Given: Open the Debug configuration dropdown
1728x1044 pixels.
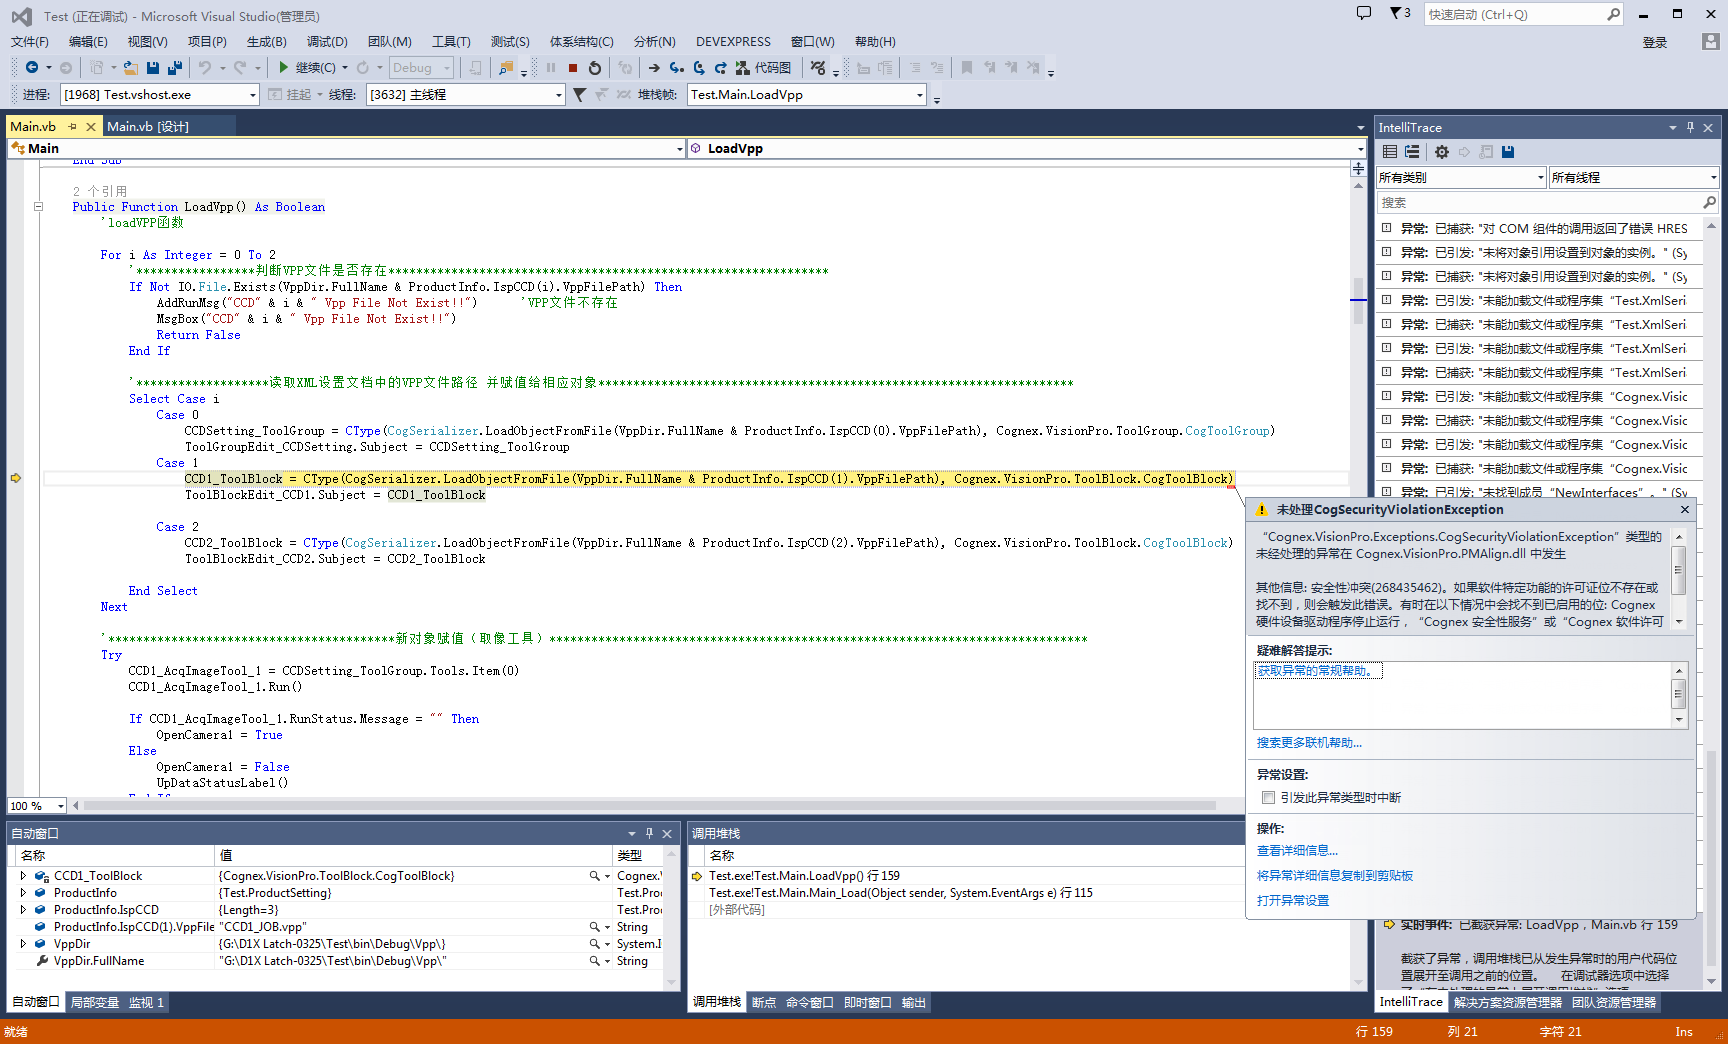Looking at the screenshot, I should pyautogui.click(x=422, y=67).
